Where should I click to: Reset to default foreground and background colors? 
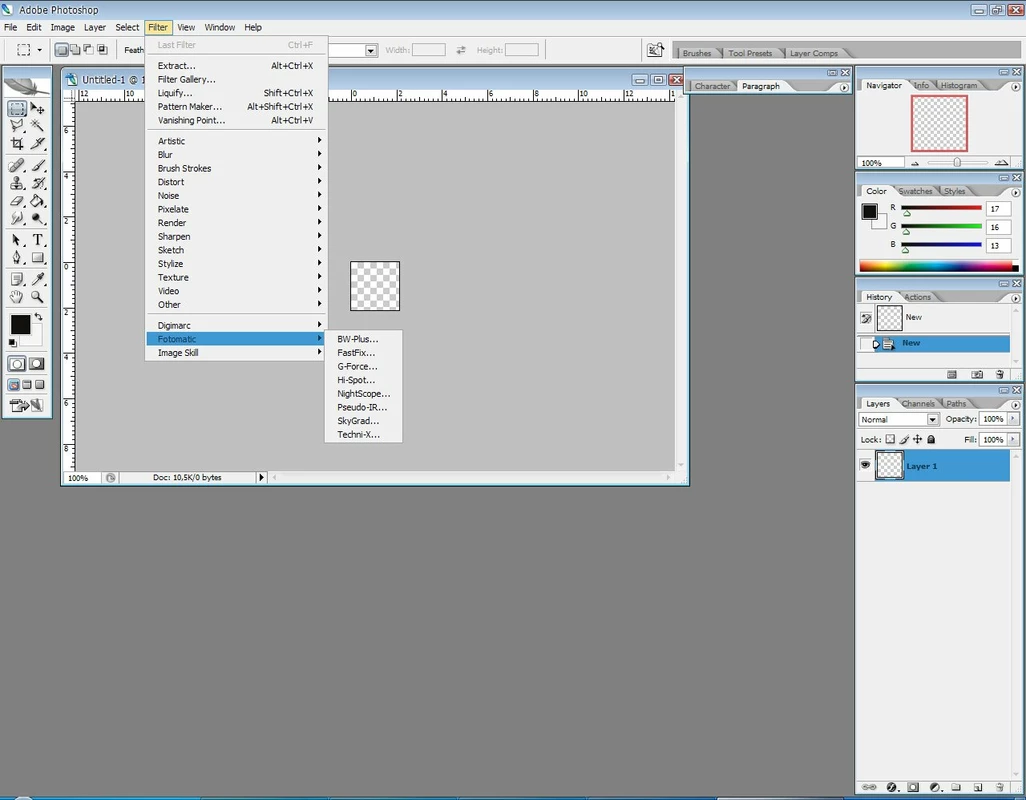[x=12, y=343]
